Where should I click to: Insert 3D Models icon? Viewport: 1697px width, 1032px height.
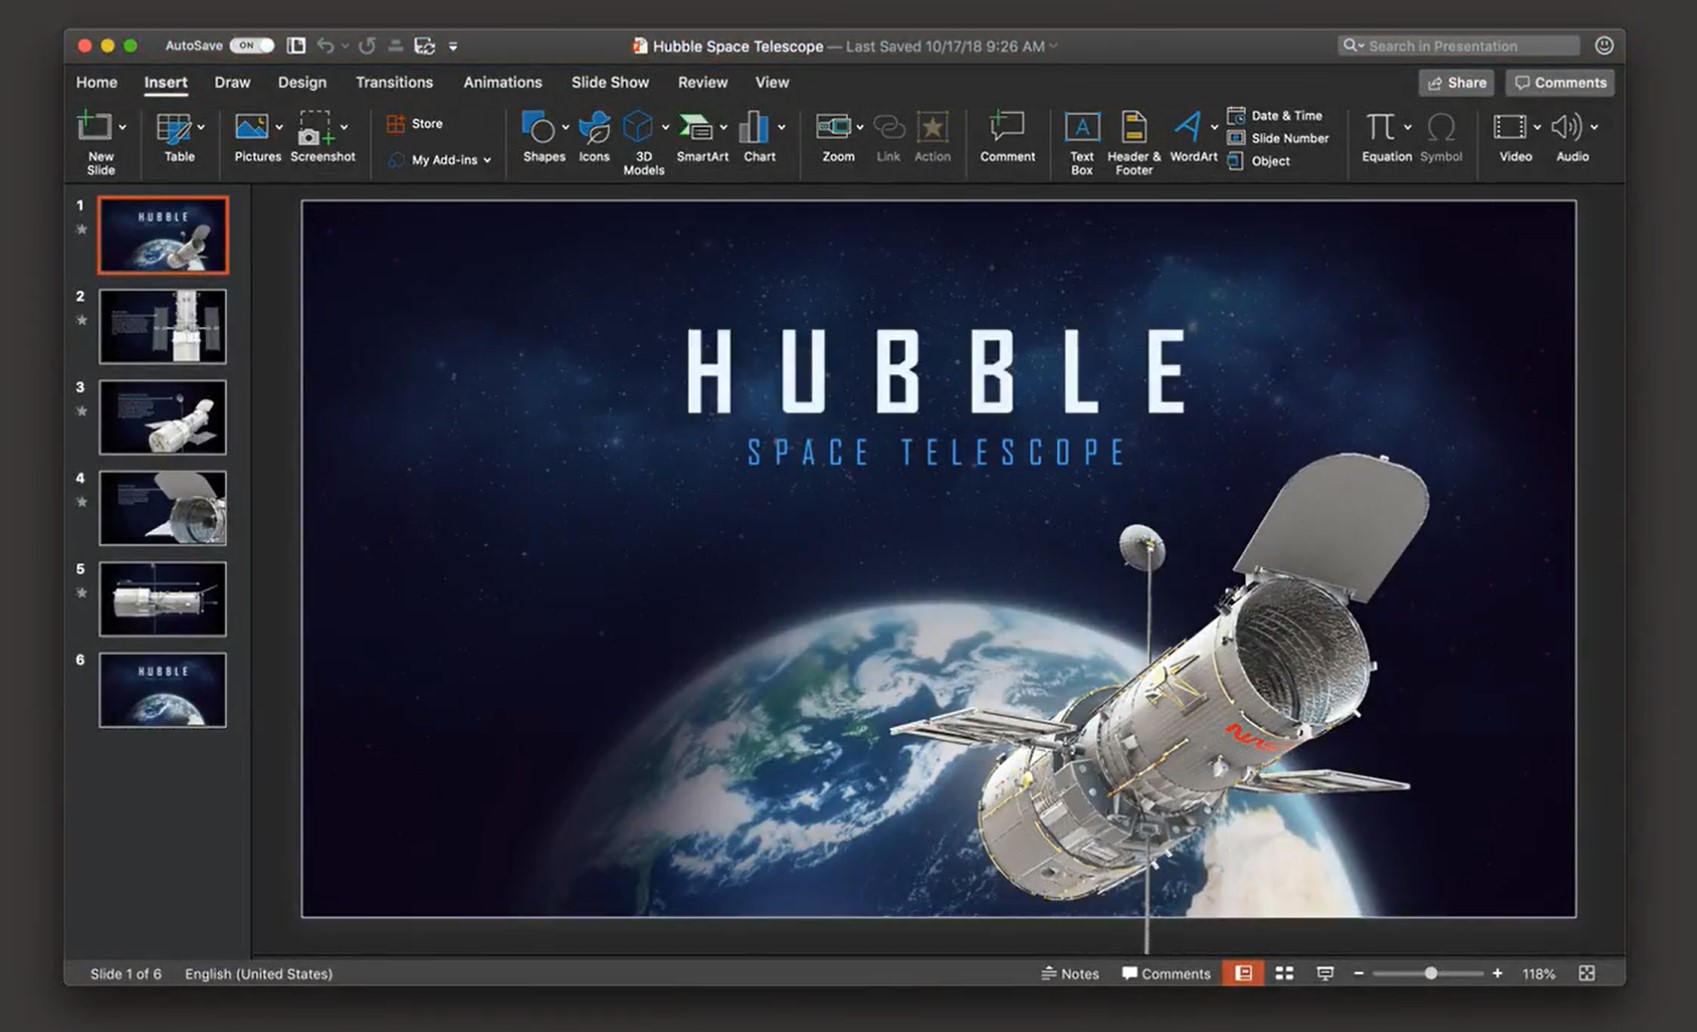click(638, 127)
